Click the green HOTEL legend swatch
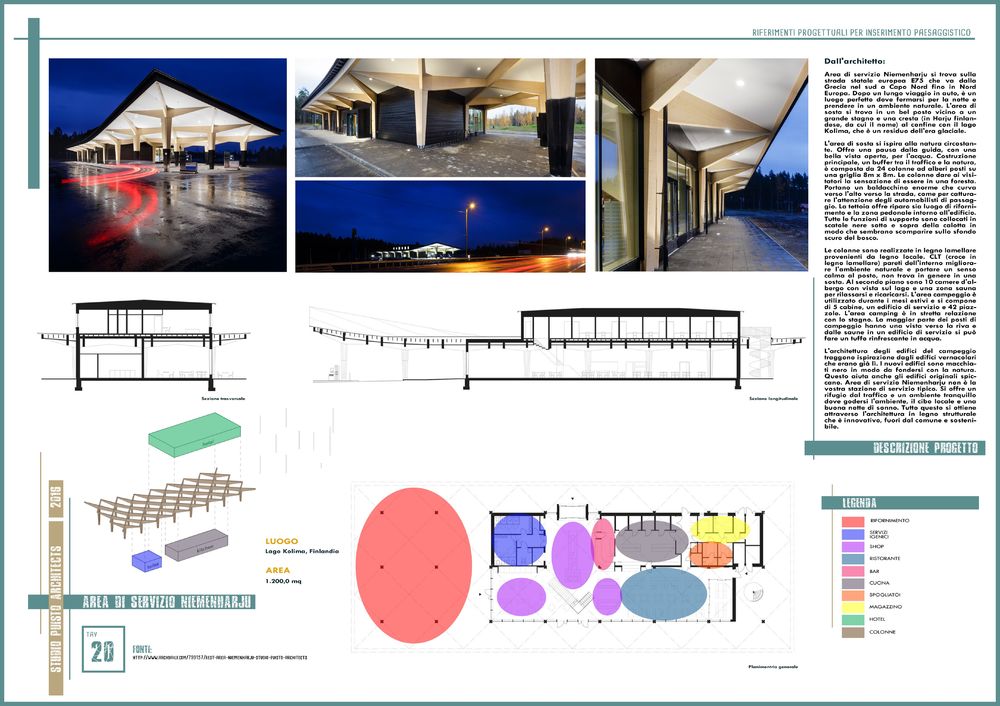 tap(853, 619)
